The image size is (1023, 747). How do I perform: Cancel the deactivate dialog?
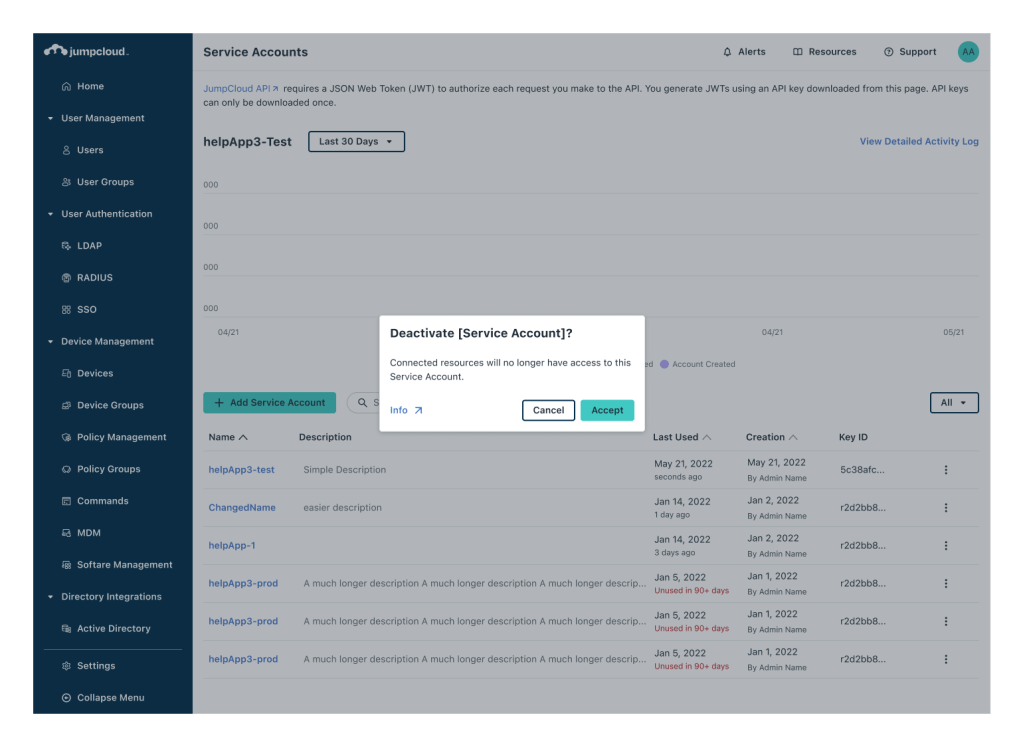pos(548,410)
